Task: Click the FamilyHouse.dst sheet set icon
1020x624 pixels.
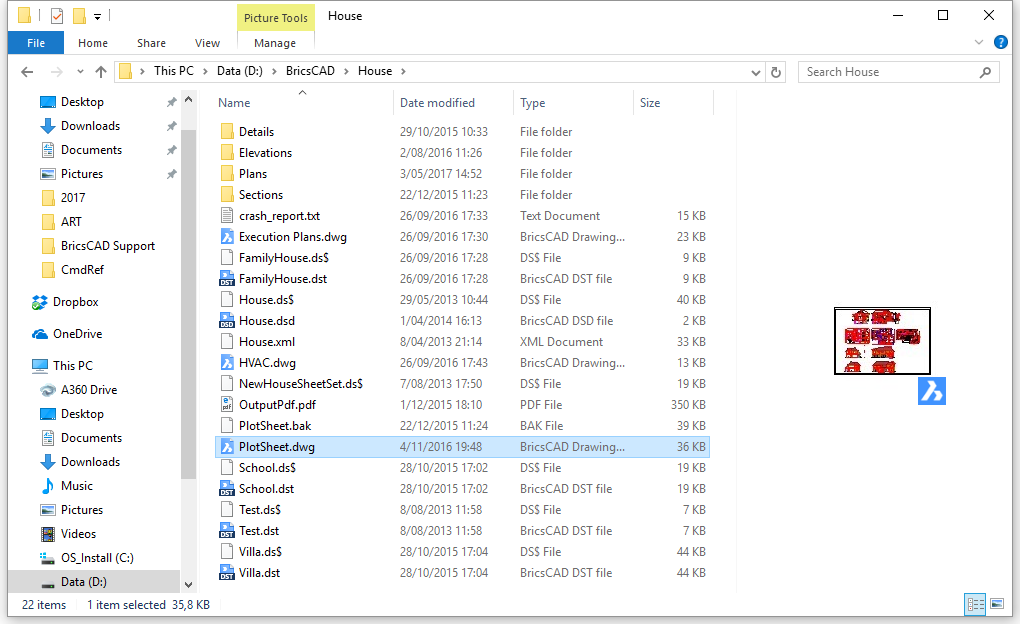Action: tap(227, 279)
